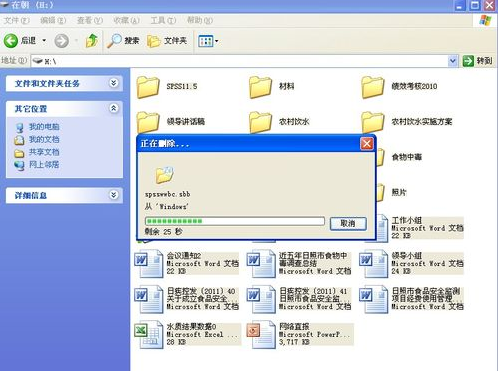Open 网上邻居 link in sidebar

[44, 164]
